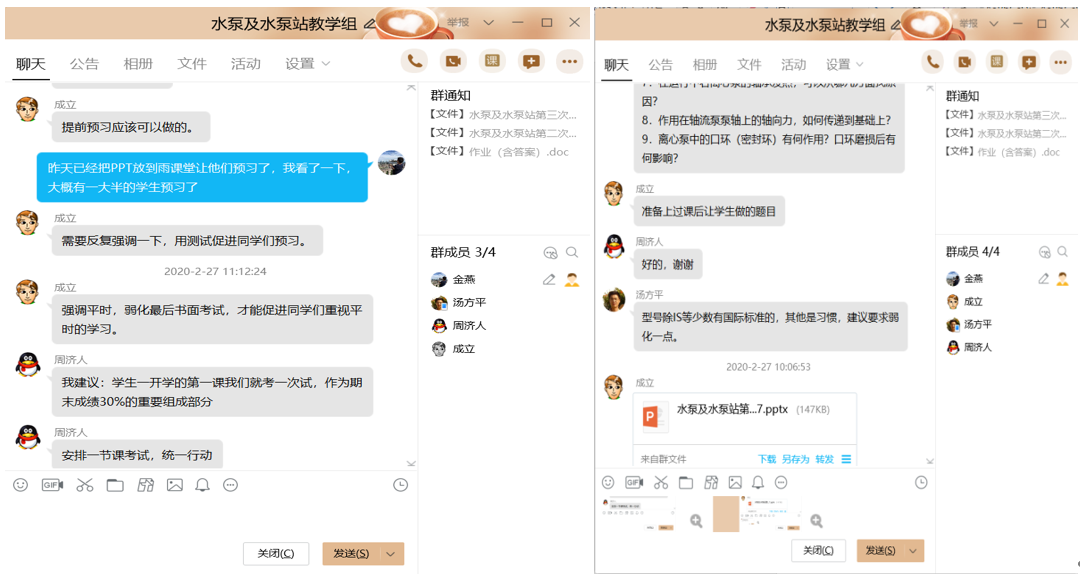Open the GIF recorder in left chat toolbar
The height and width of the screenshot is (578, 1080).
coord(52,485)
